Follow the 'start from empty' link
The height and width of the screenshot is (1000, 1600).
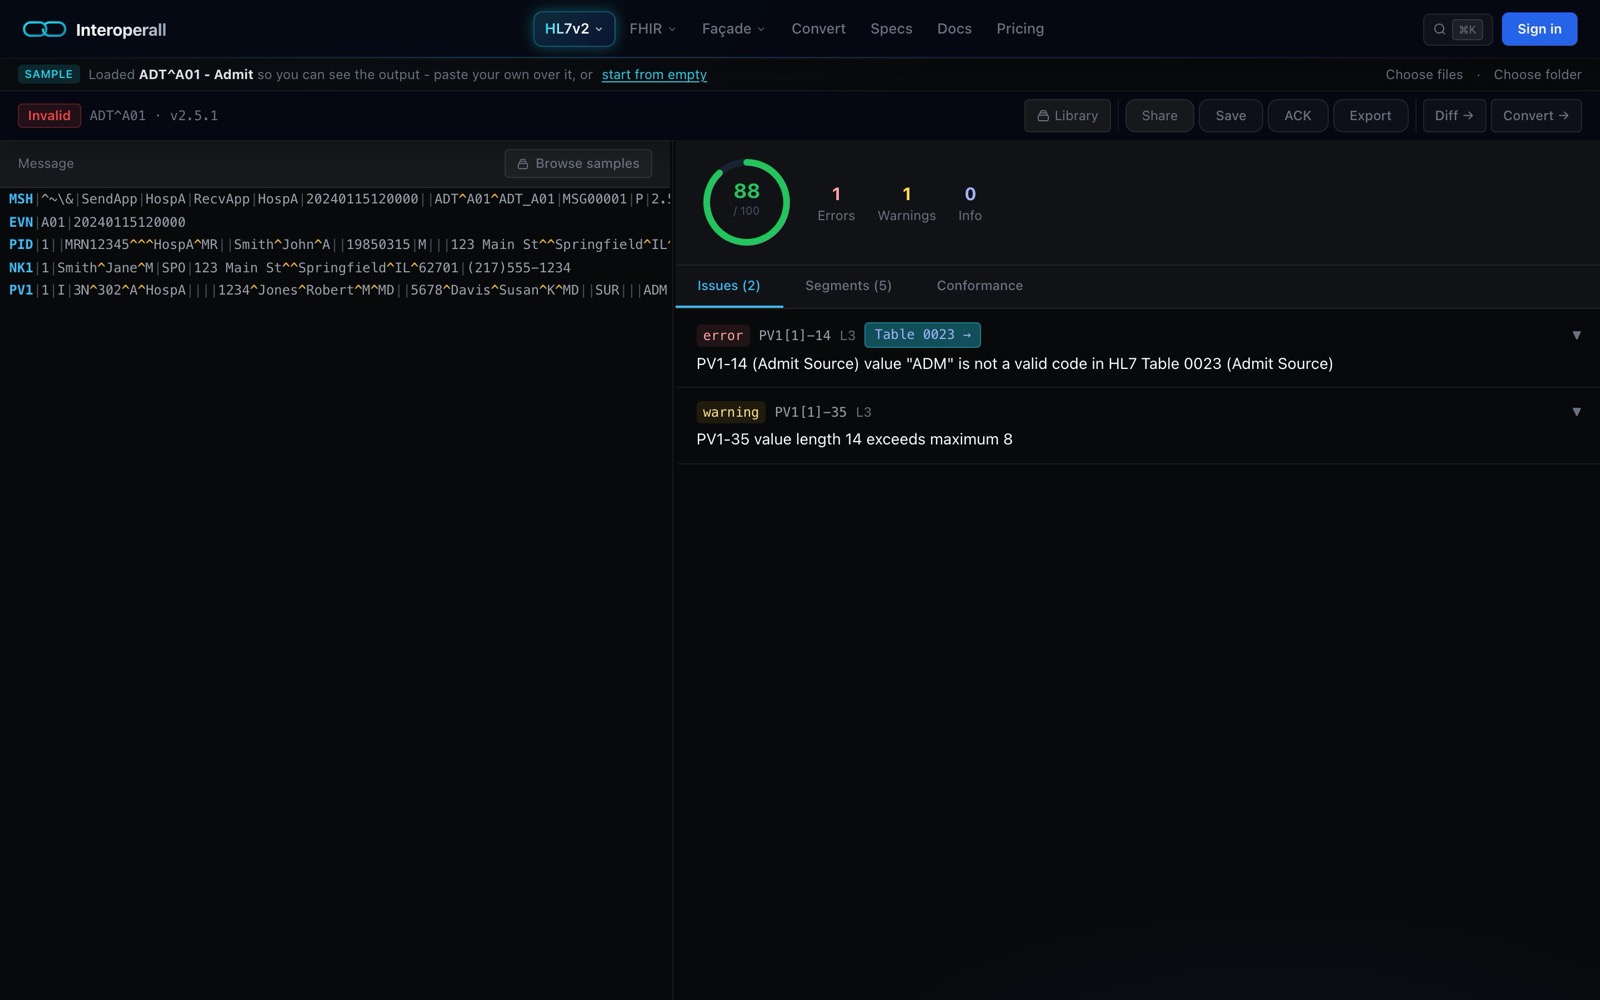click(x=654, y=75)
